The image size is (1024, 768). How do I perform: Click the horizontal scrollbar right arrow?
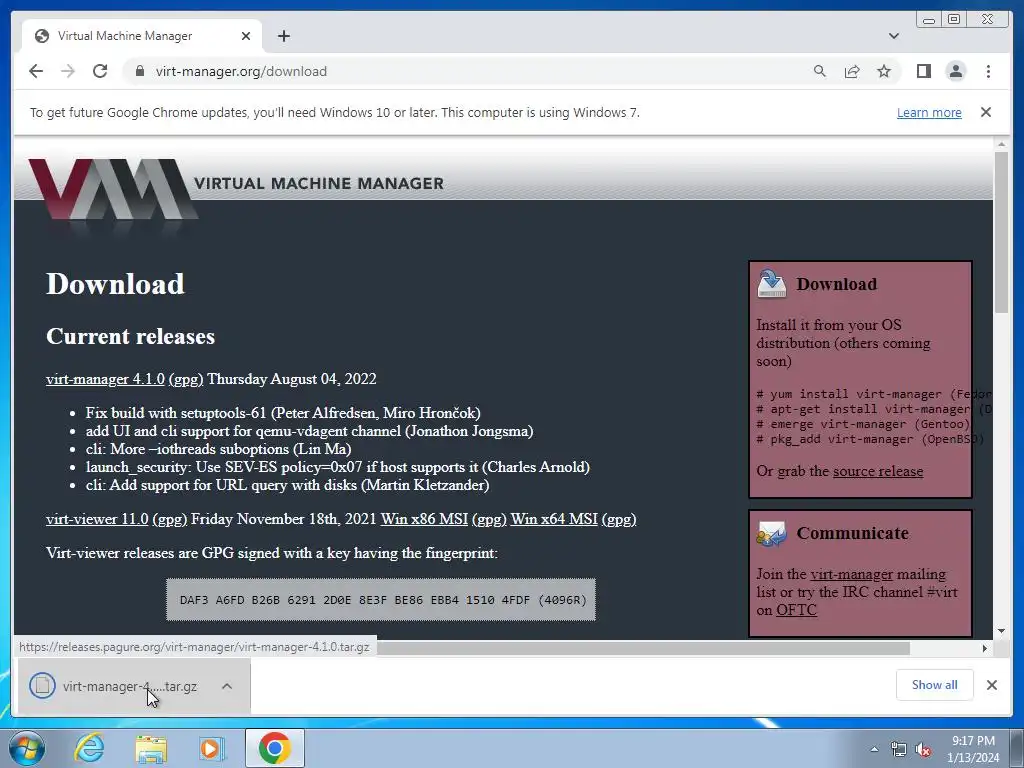click(x=985, y=648)
